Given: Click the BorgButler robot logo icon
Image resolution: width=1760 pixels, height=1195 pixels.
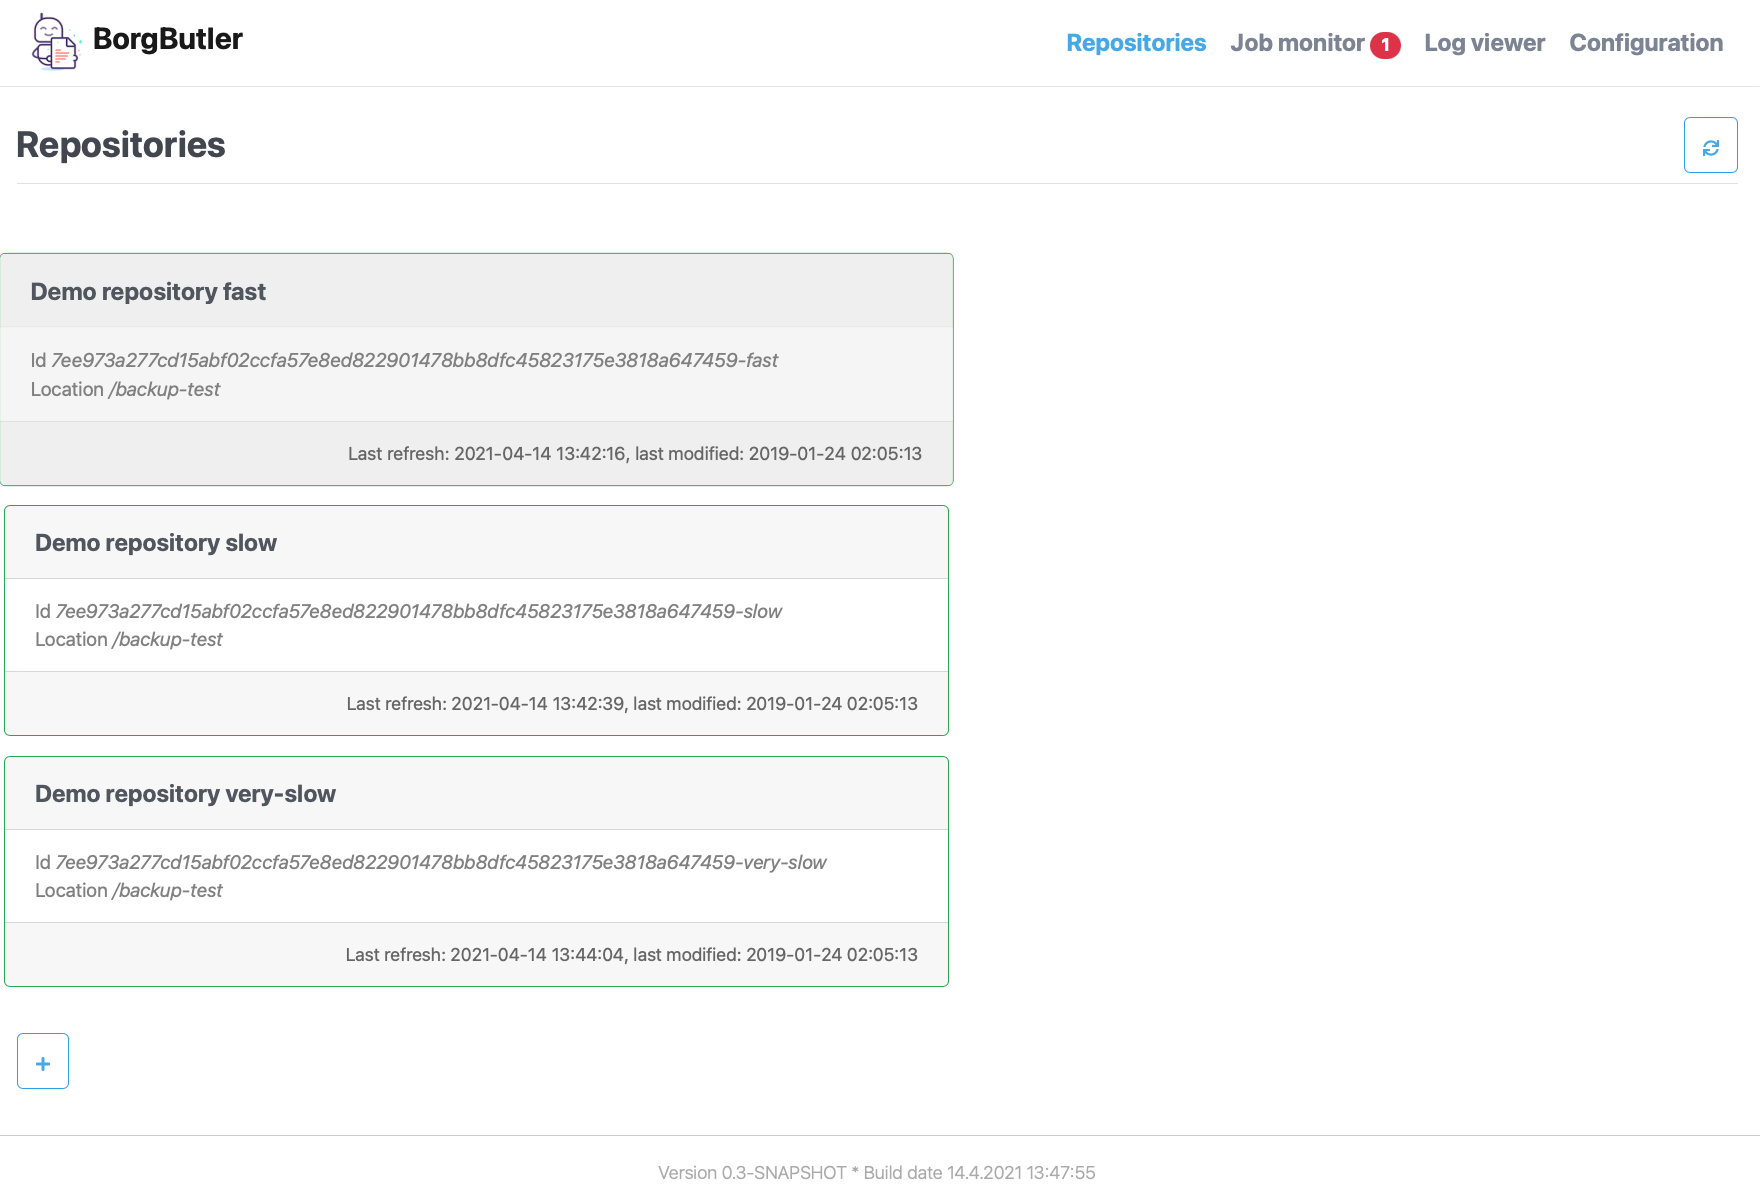Looking at the screenshot, I should (x=55, y=42).
